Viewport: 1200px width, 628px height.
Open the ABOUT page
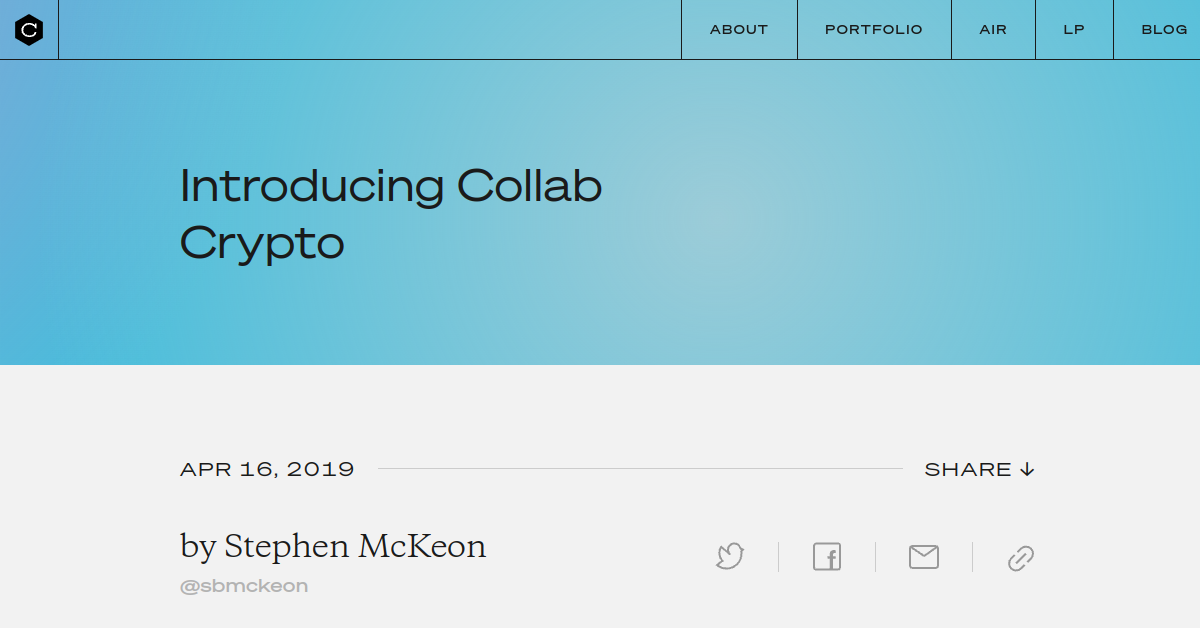point(739,29)
